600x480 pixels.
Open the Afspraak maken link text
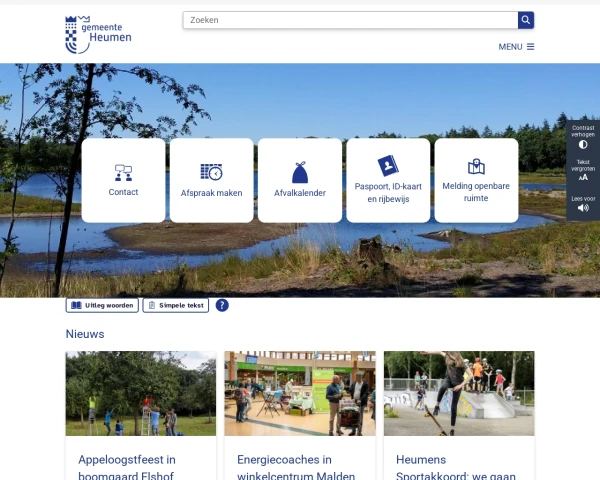pyautogui.click(x=212, y=193)
